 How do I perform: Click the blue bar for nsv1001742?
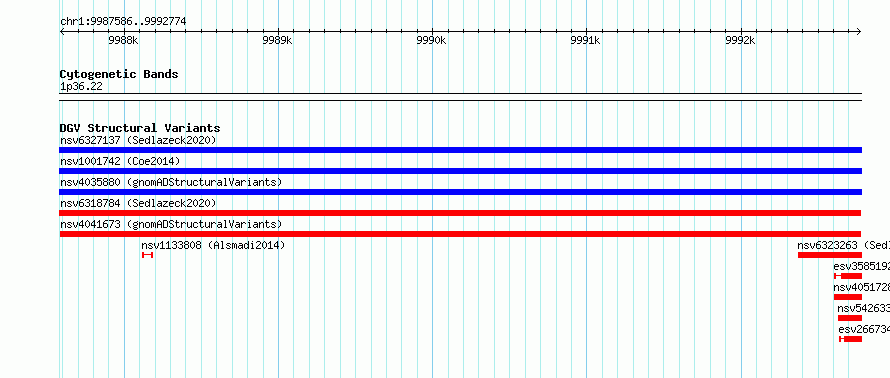click(x=460, y=171)
